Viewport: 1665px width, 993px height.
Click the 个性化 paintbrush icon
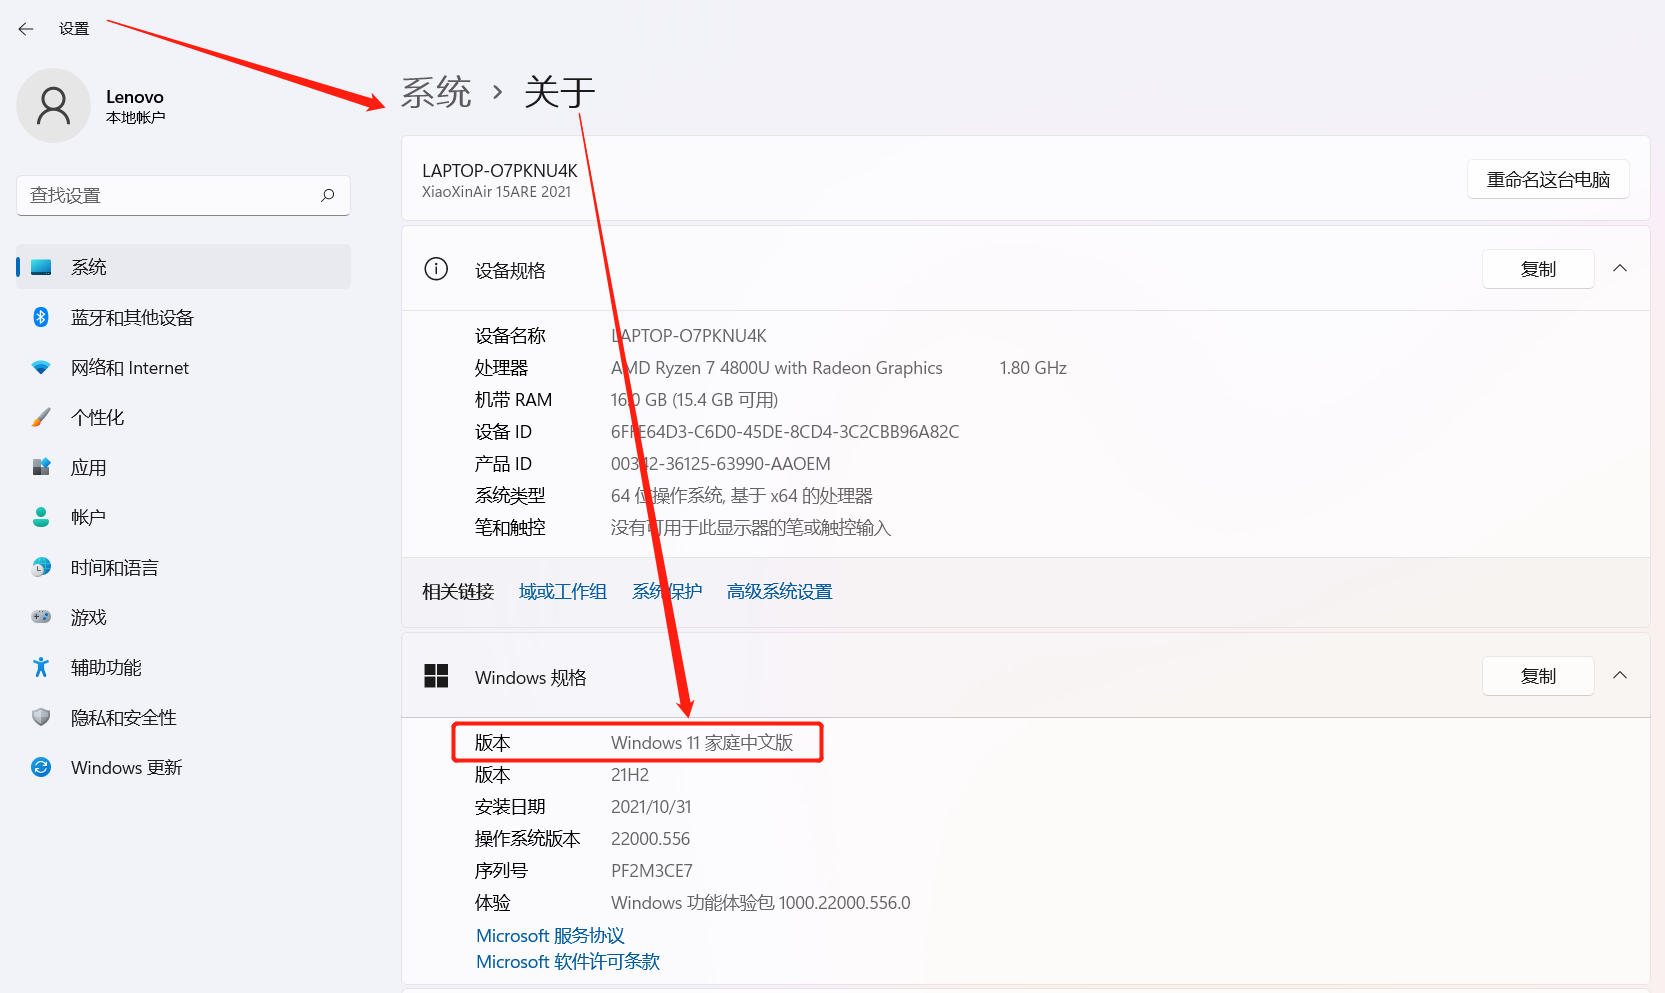point(41,417)
